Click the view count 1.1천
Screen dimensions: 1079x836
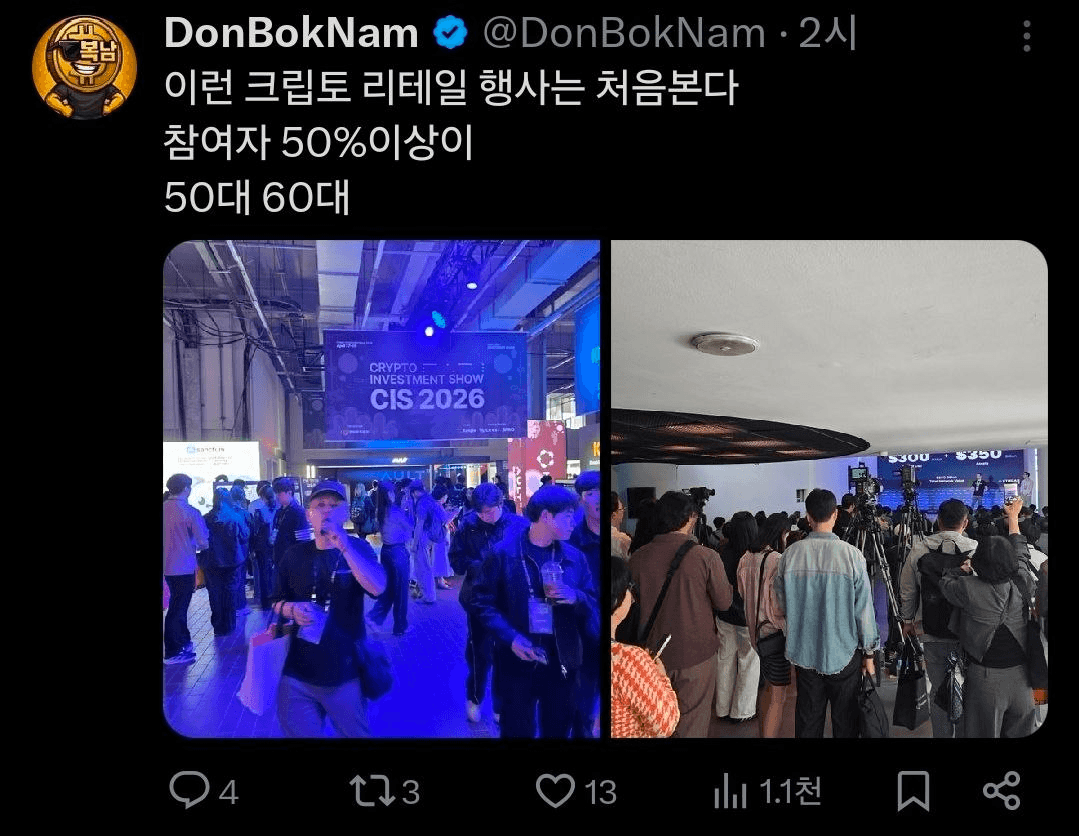tap(790, 792)
